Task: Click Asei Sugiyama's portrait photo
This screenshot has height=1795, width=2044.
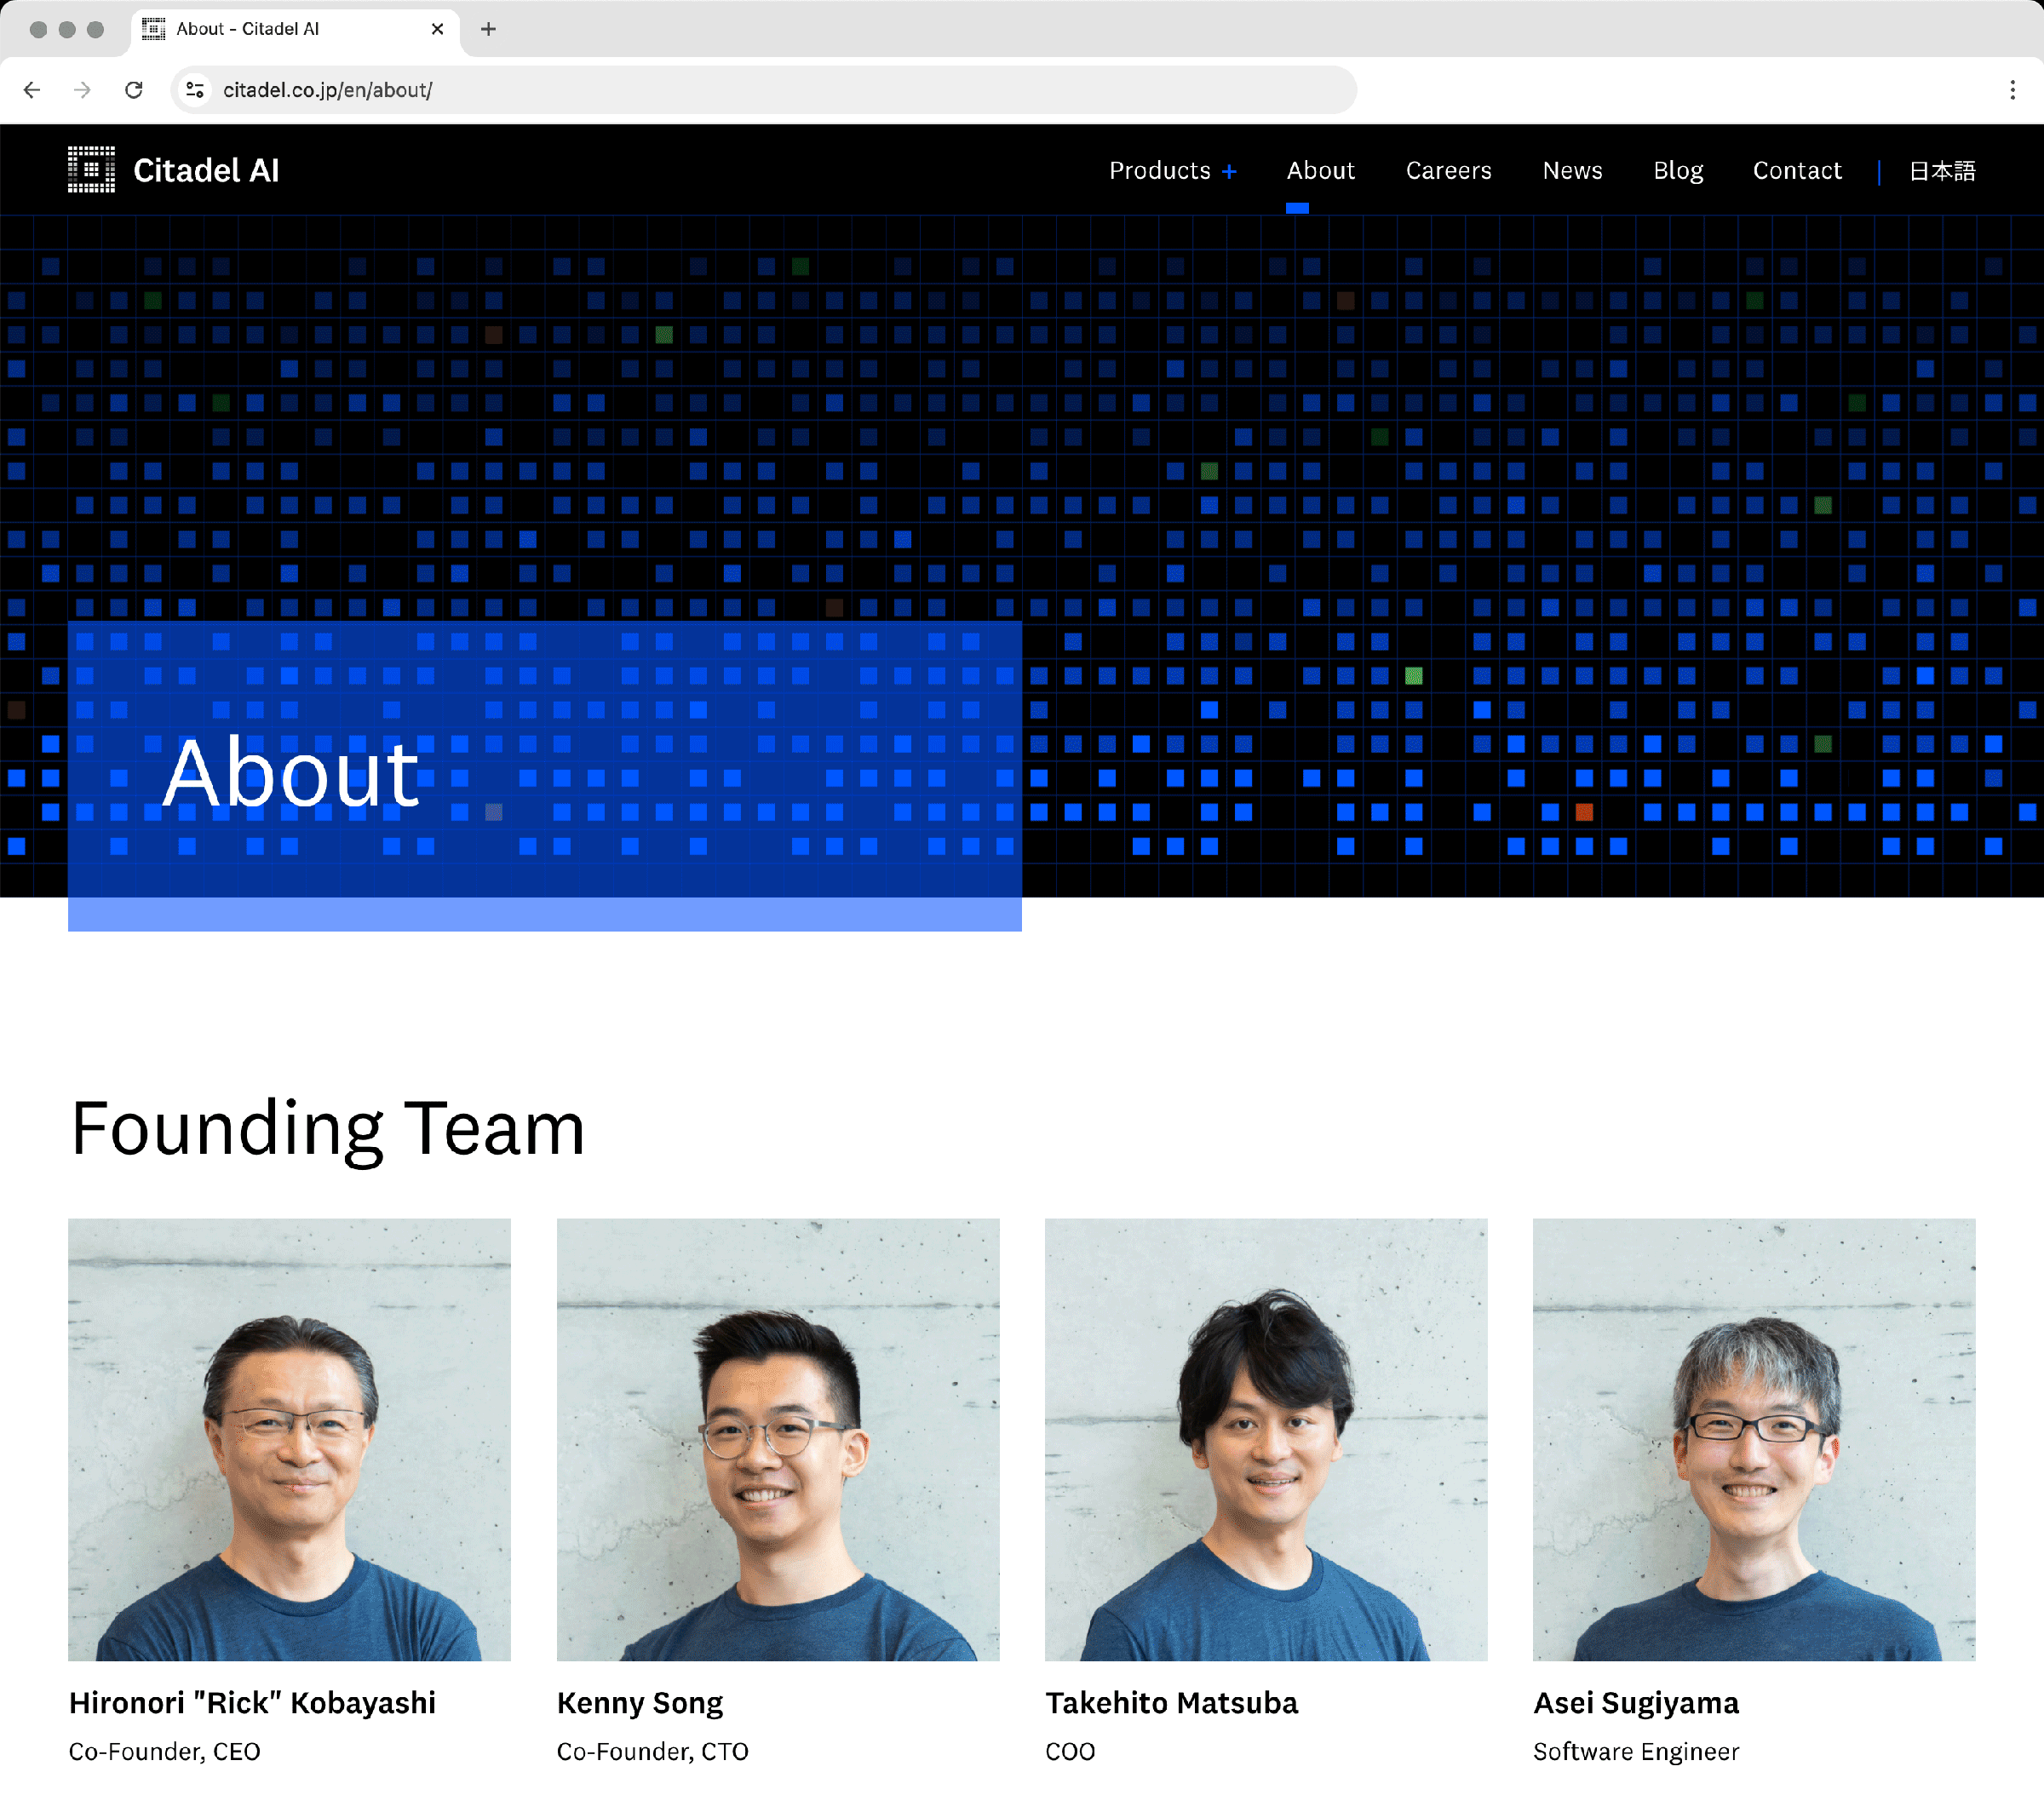Action: [1754, 1439]
